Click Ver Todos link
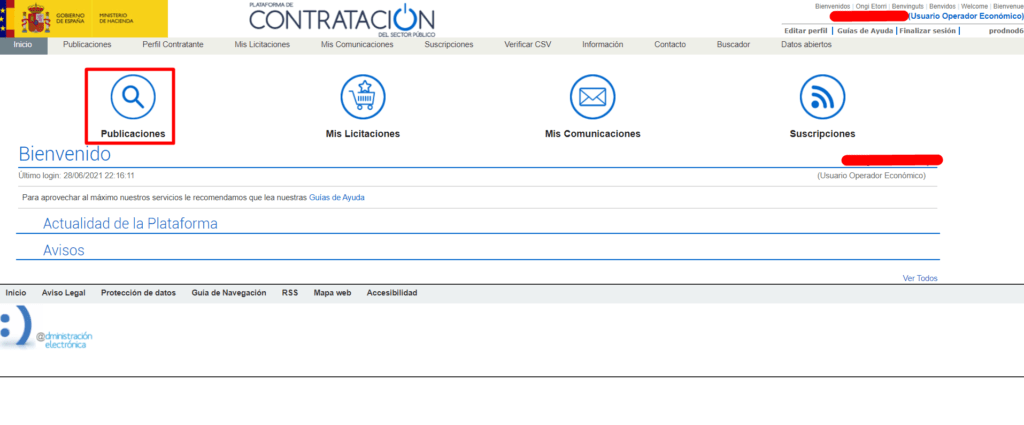1024x425 pixels. [x=920, y=278]
